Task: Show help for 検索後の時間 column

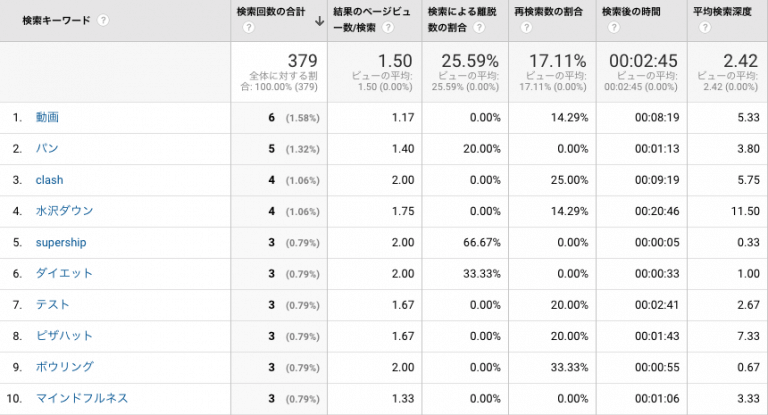Action: [614, 27]
